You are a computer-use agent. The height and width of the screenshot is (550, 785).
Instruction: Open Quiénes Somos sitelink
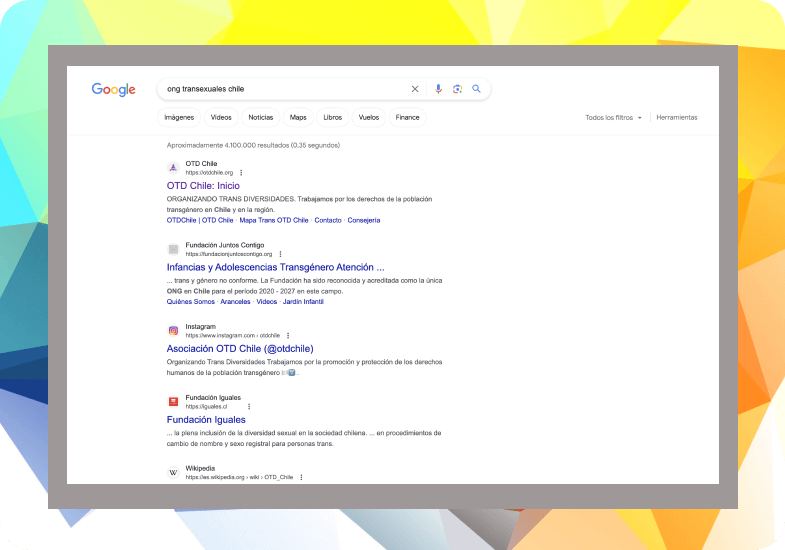point(191,302)
